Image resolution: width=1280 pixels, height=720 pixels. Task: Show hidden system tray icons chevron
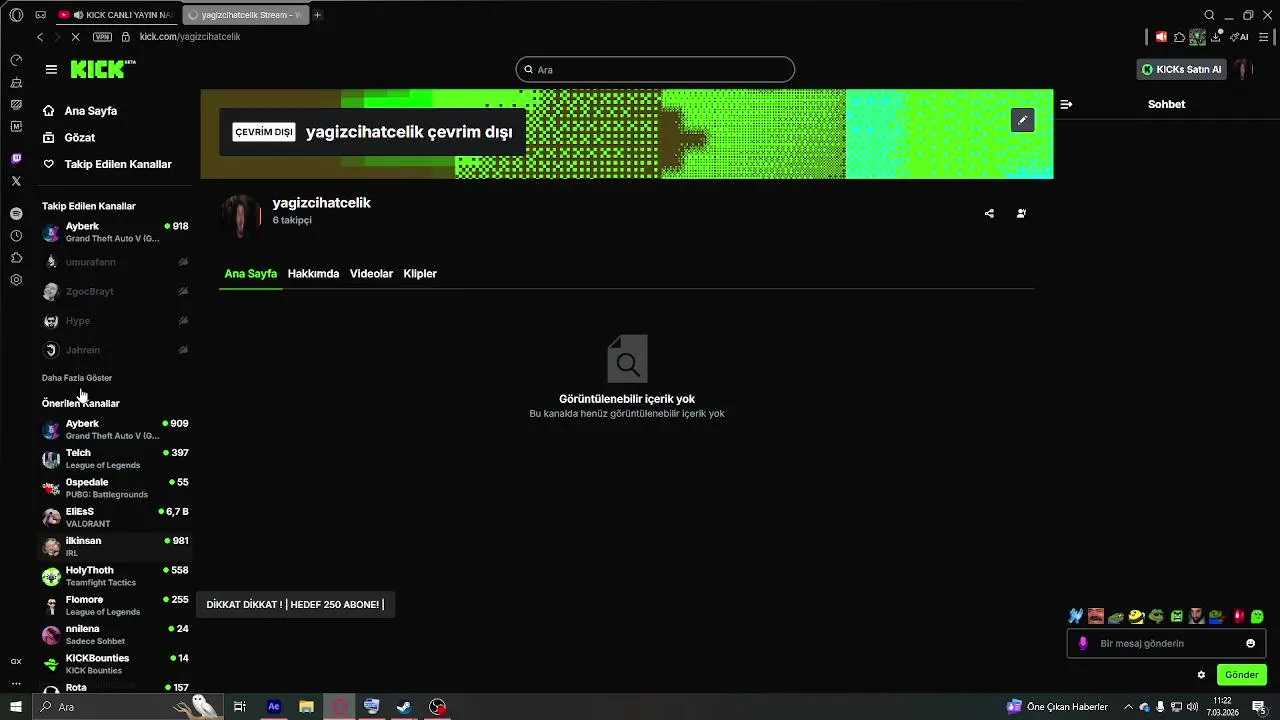click(1128, 707)
